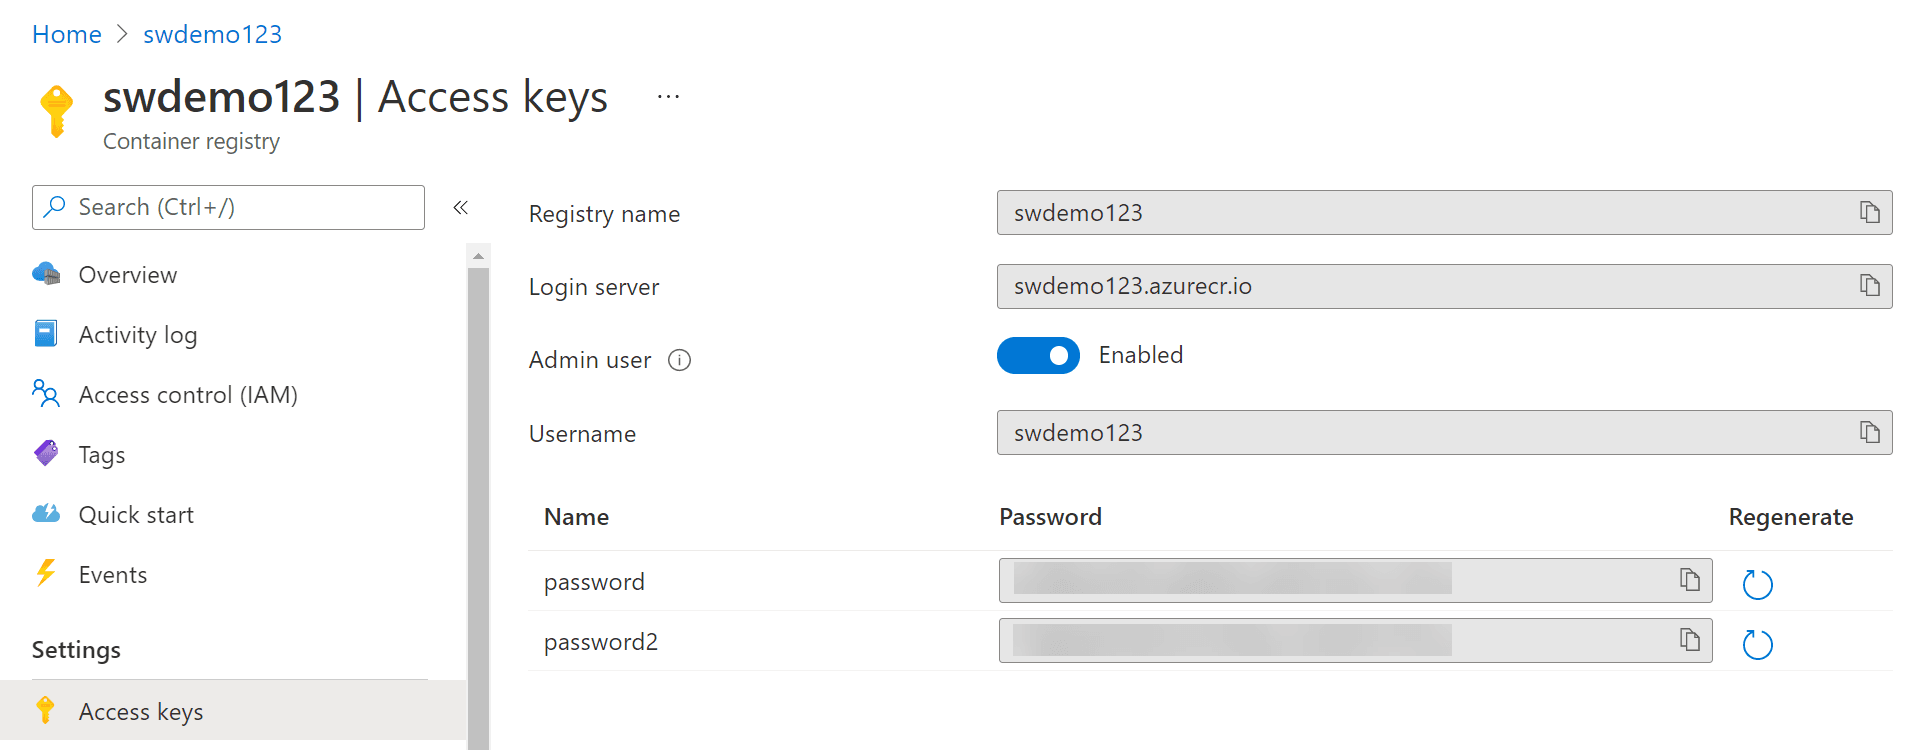
Task: Click the purple Tags icon
Action: (46, 454)
